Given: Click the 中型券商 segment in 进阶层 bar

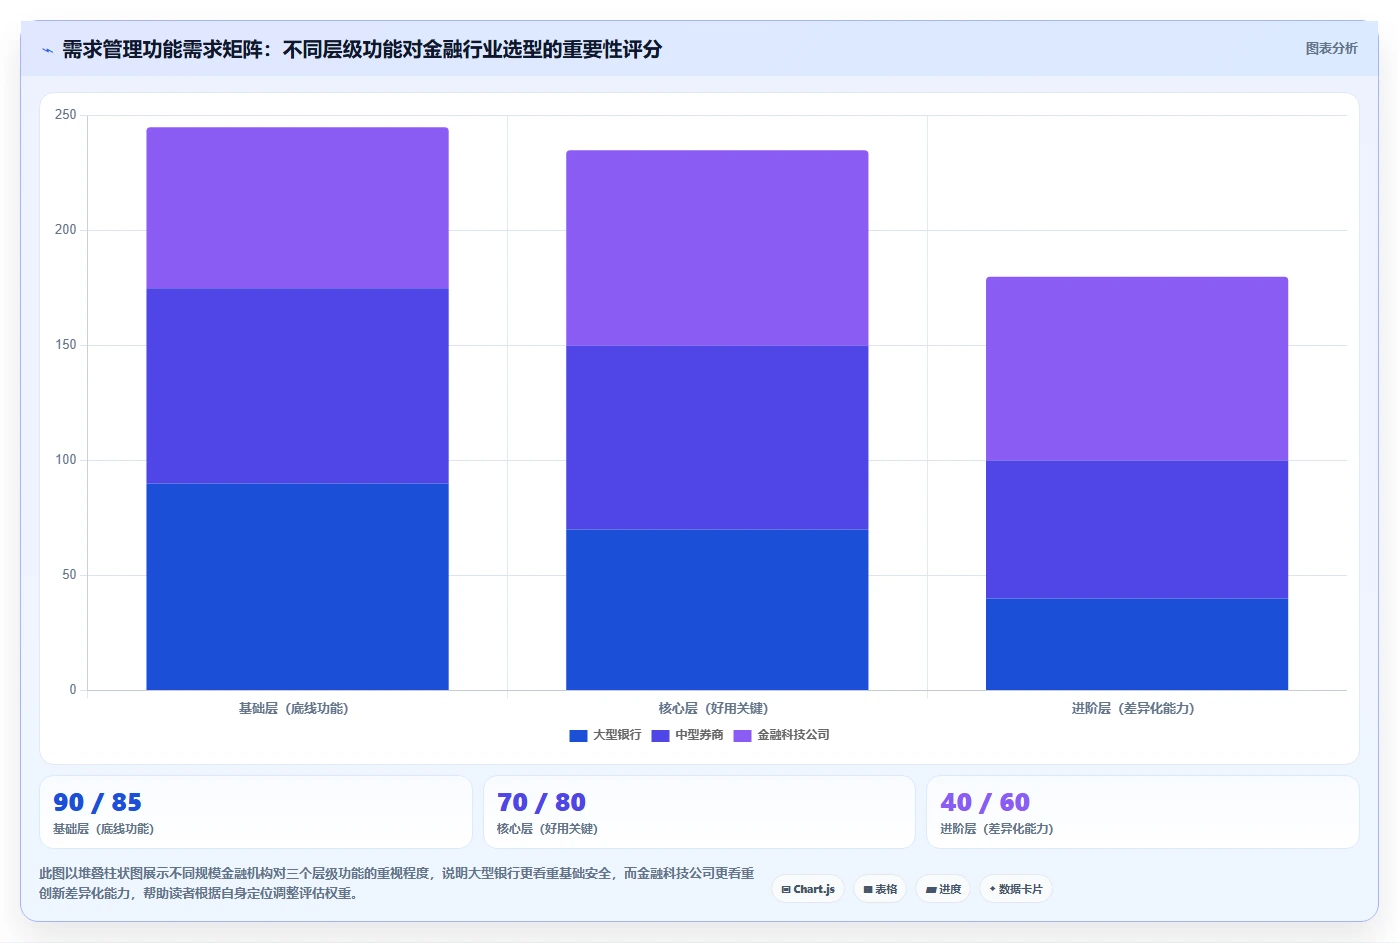Looking at the screenshot, I should pos(1137,529).
